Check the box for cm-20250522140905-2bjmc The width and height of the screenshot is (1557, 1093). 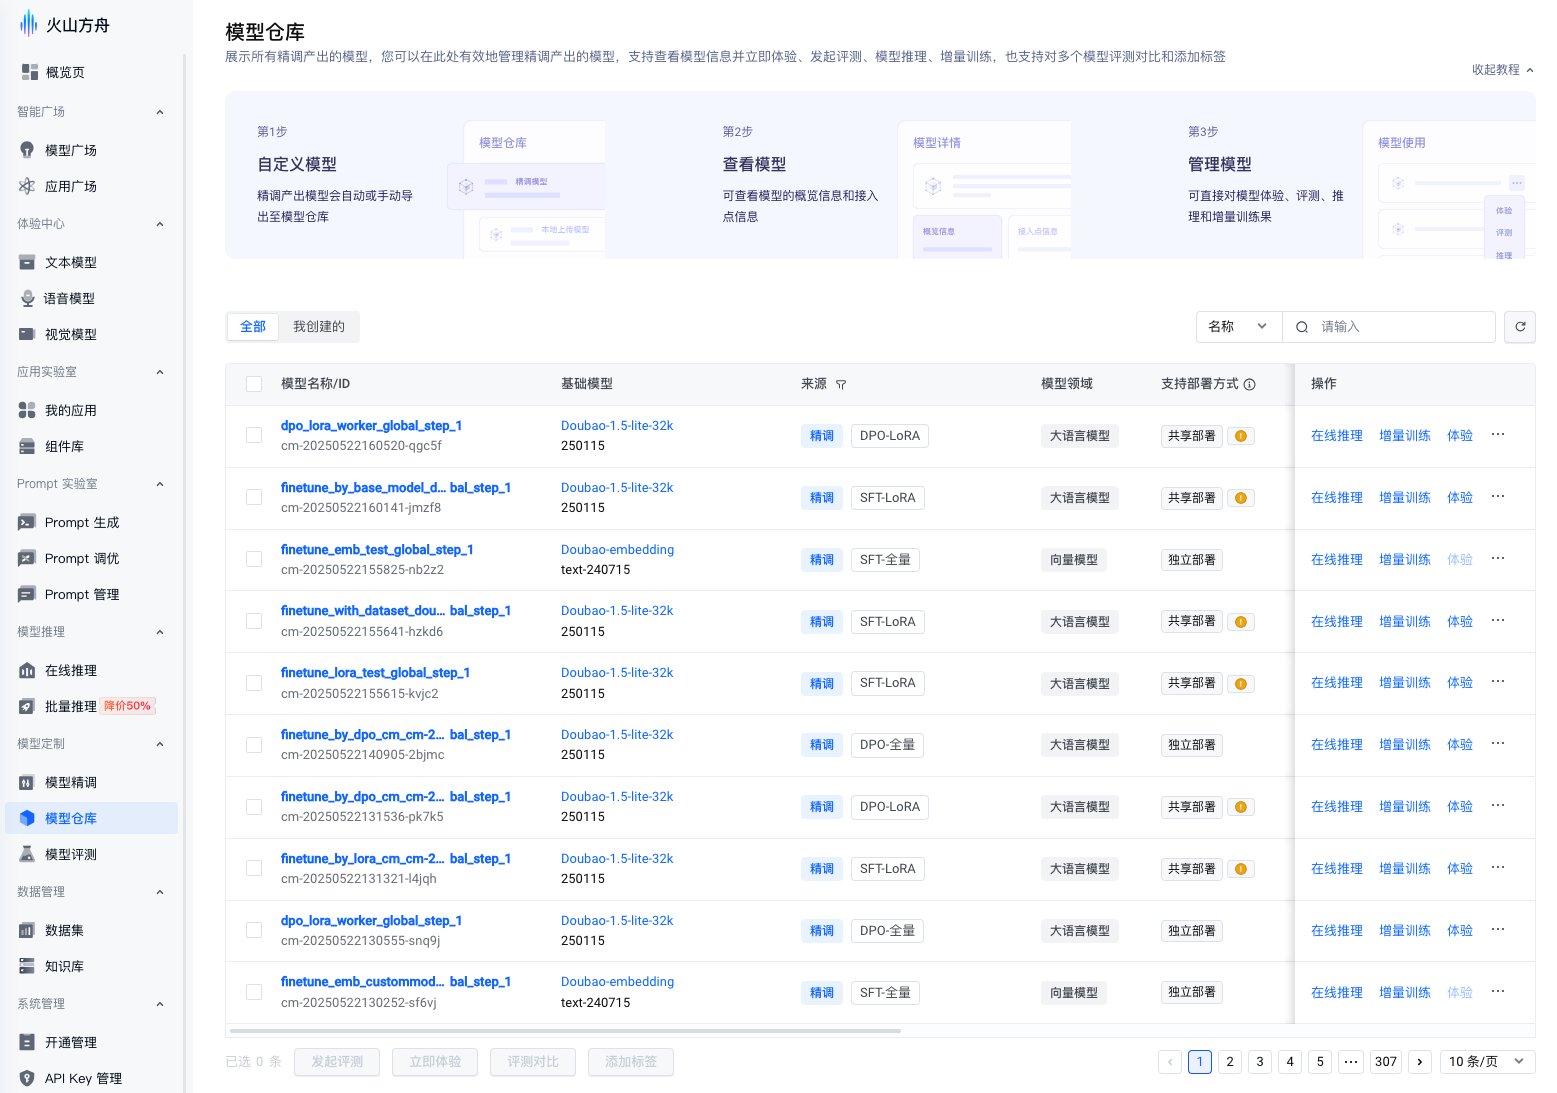254,745
